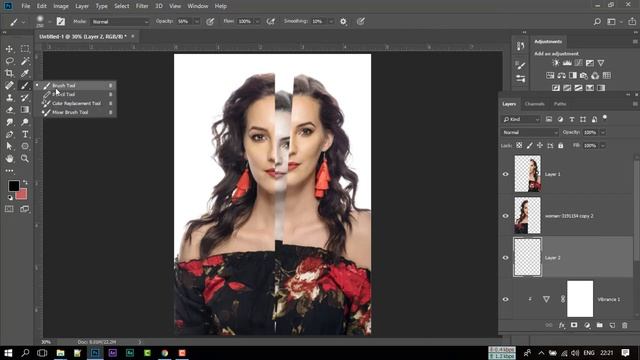The image size is (640, 360).
Task: Select the Healing Brush tool
Action: tap(9, 85)
